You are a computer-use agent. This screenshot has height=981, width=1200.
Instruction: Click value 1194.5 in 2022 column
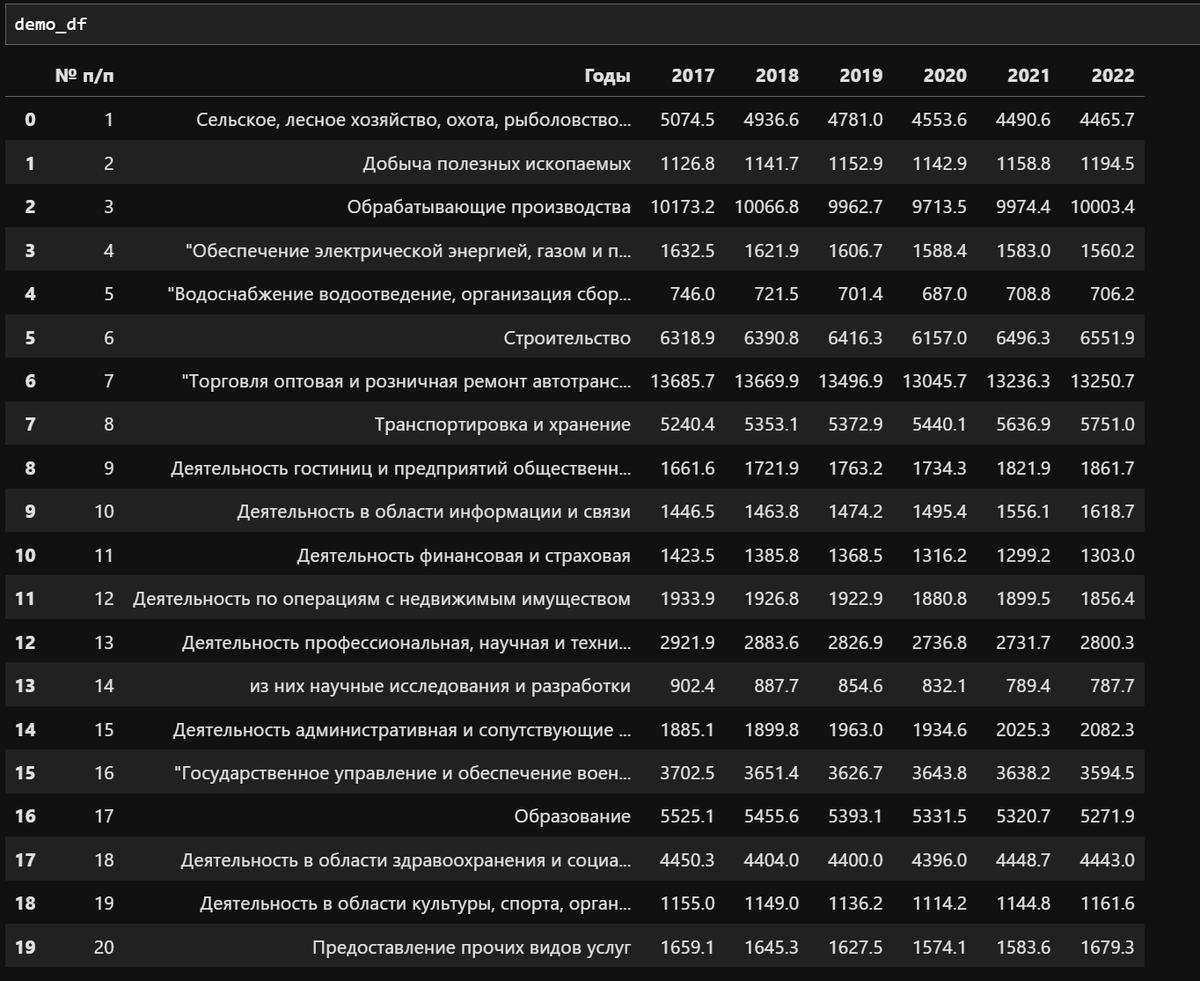click(1108, 163)
